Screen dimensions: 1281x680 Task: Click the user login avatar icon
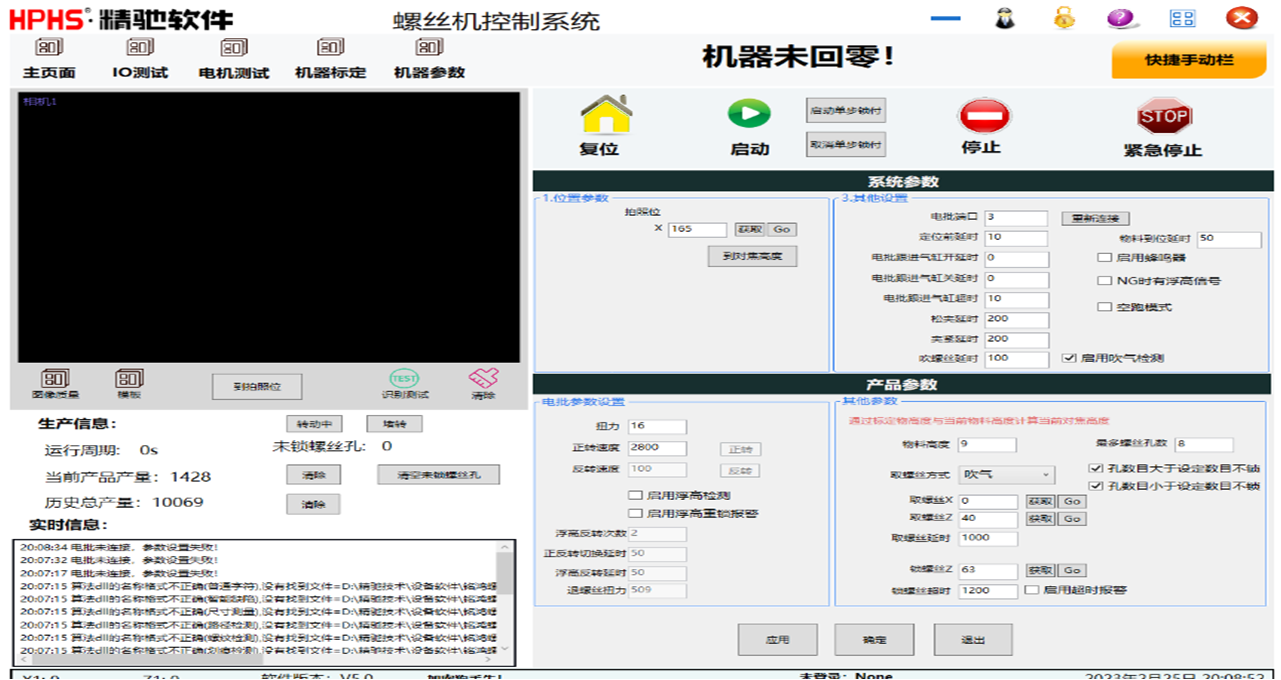(x=1004, y=17)
